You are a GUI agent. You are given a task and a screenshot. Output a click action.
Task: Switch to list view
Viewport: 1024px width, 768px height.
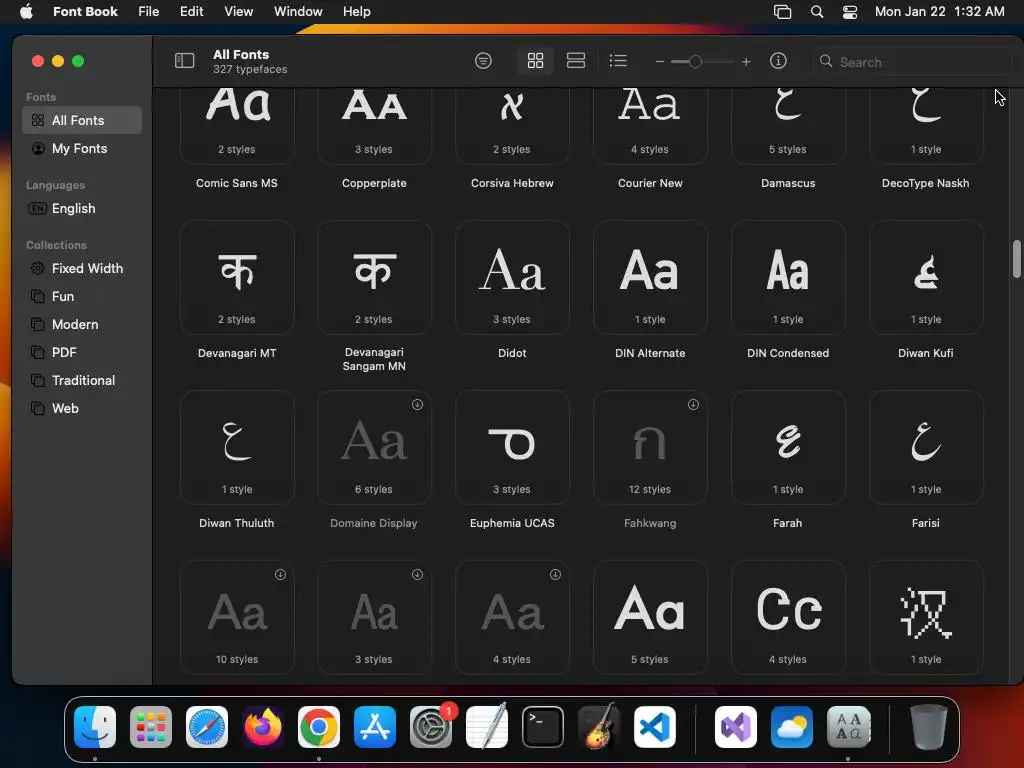618,61
